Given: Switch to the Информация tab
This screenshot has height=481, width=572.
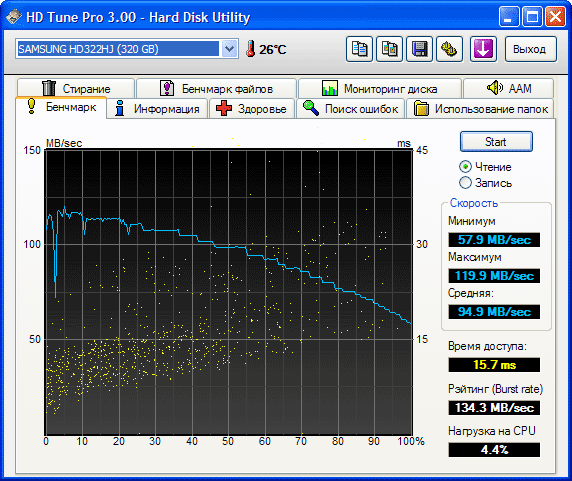Looking at the screenshot, I should tap(157, 109).
